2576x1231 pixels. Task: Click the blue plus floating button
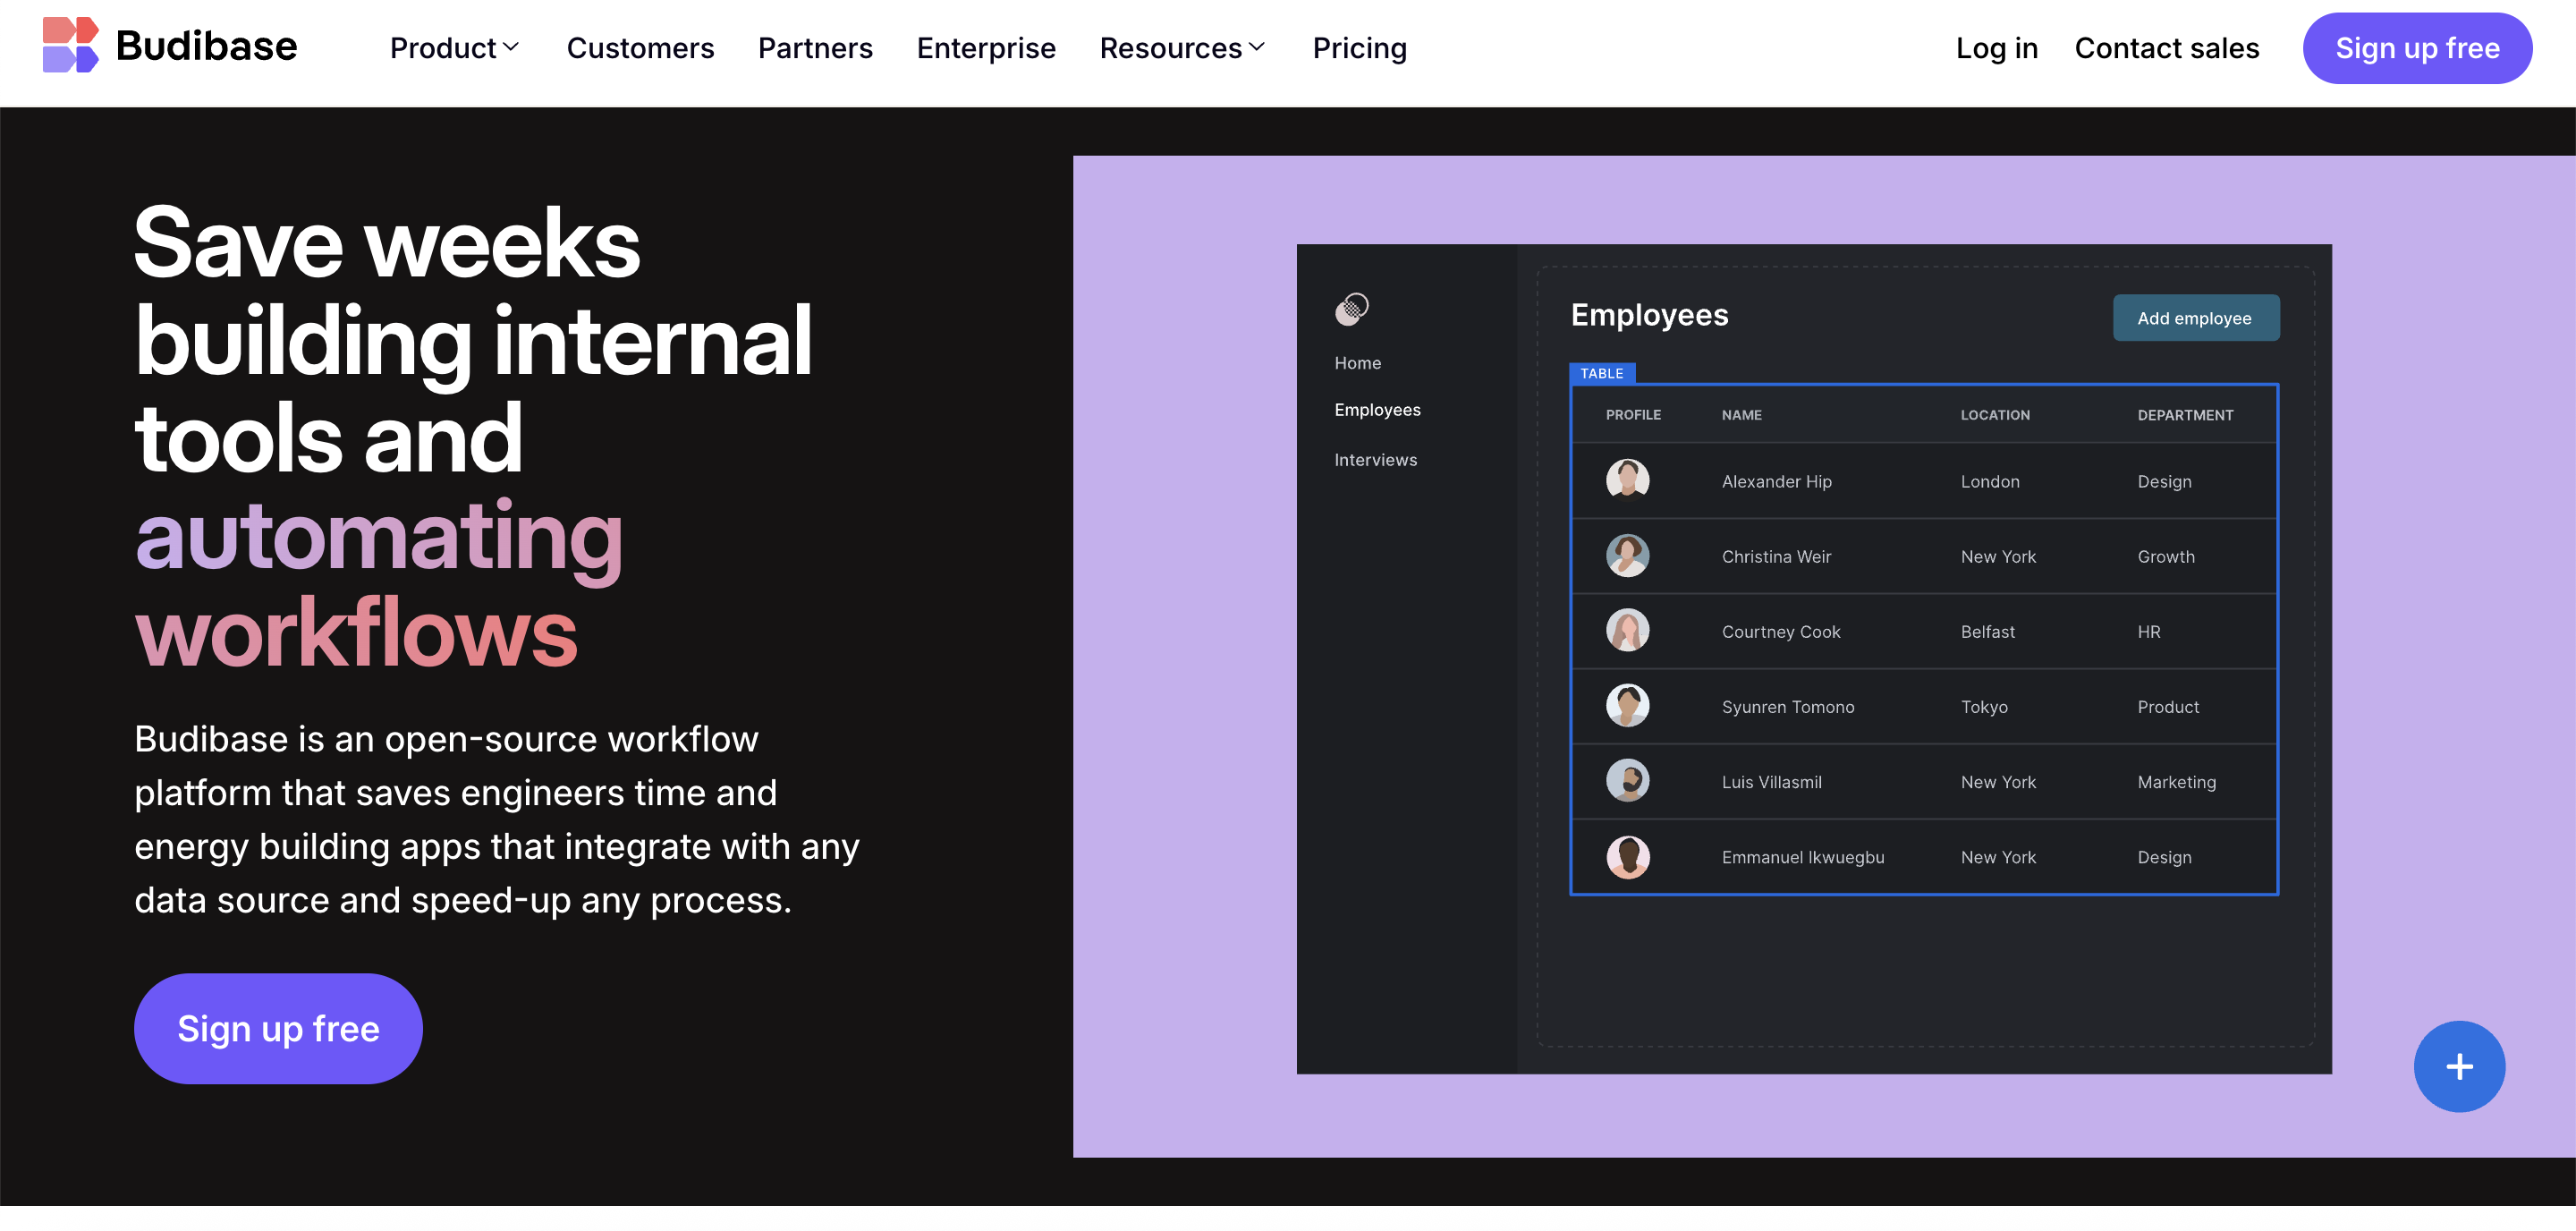(x=2458, y=1067)
